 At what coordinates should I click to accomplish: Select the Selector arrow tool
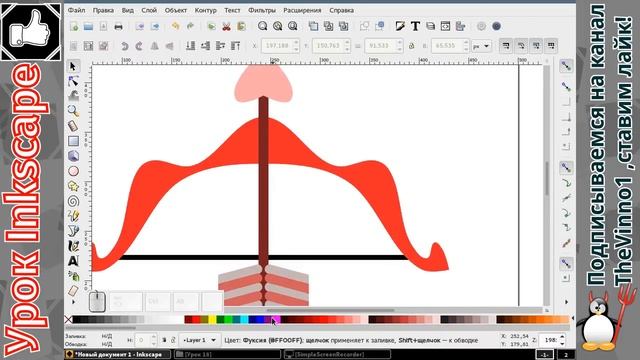click(x=73, y=66)
